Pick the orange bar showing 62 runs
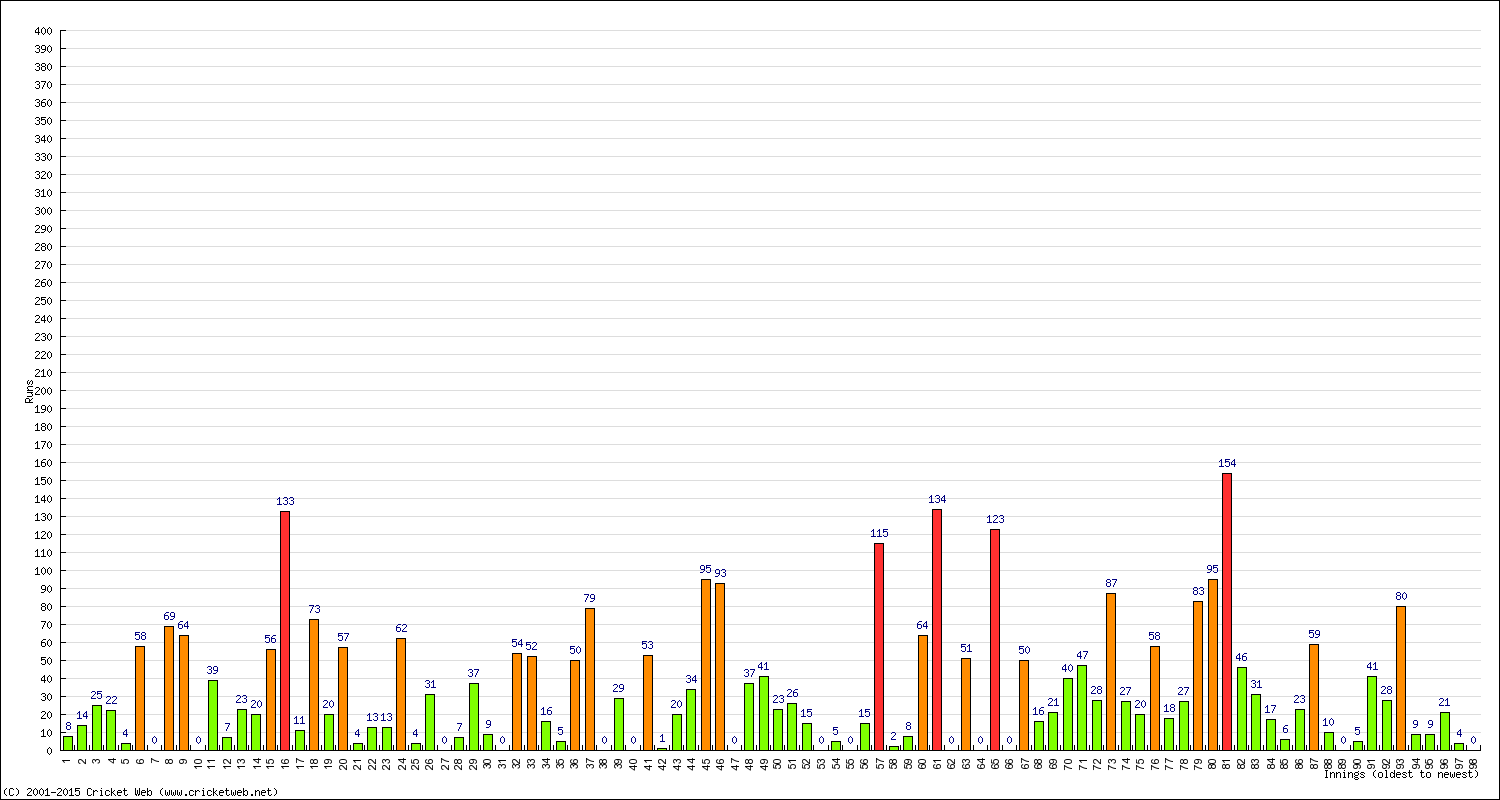 point(401,695)
